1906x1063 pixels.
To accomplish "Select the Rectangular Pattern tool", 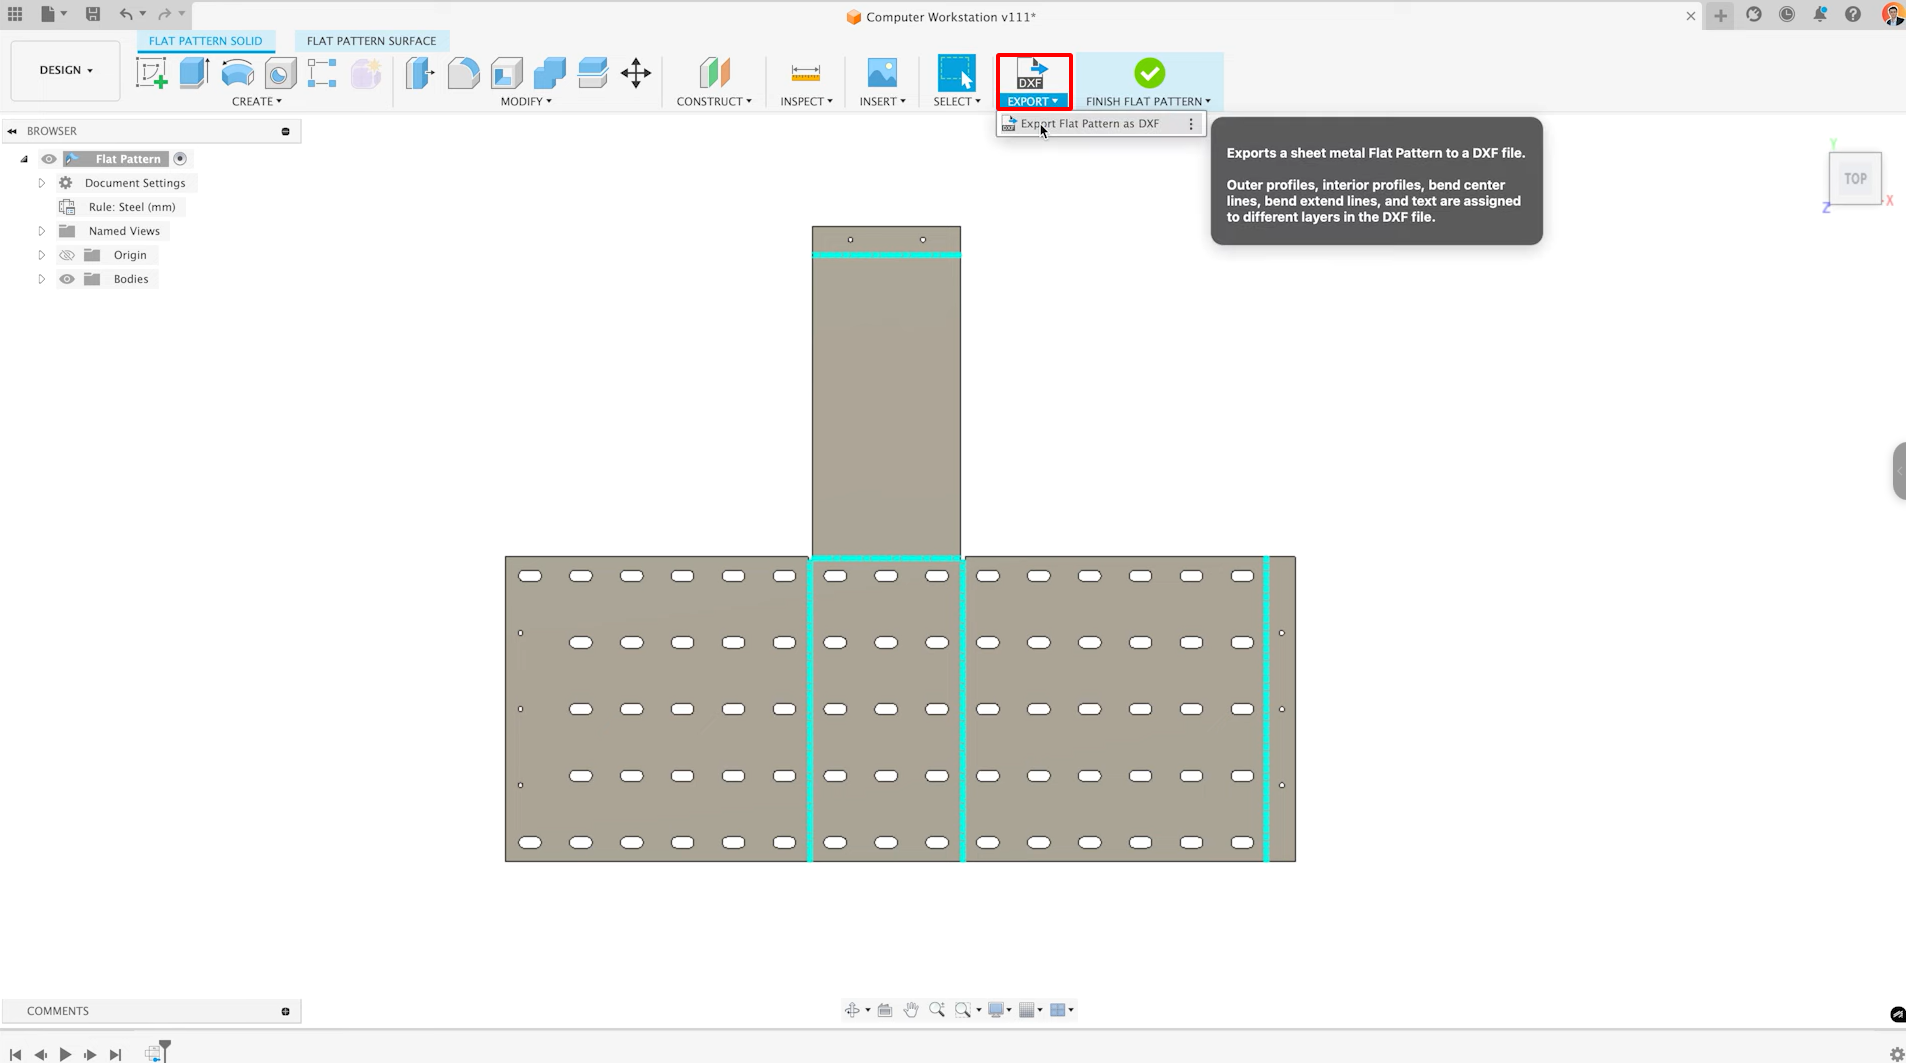I will (x=322, y=73).
